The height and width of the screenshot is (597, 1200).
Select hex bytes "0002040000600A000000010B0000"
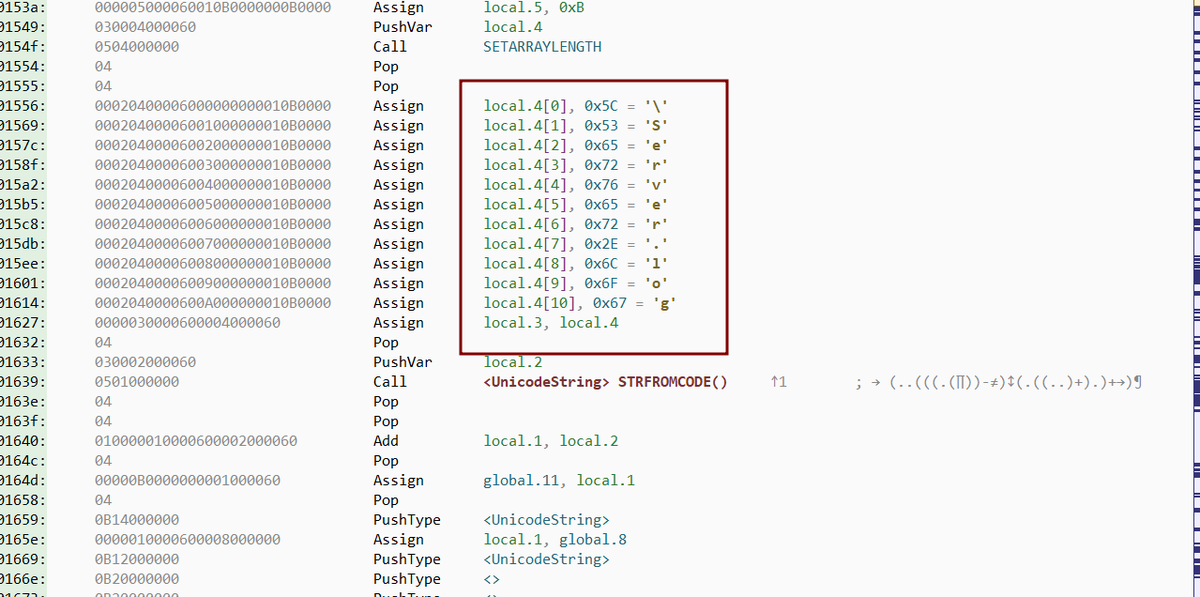[212, 303]
